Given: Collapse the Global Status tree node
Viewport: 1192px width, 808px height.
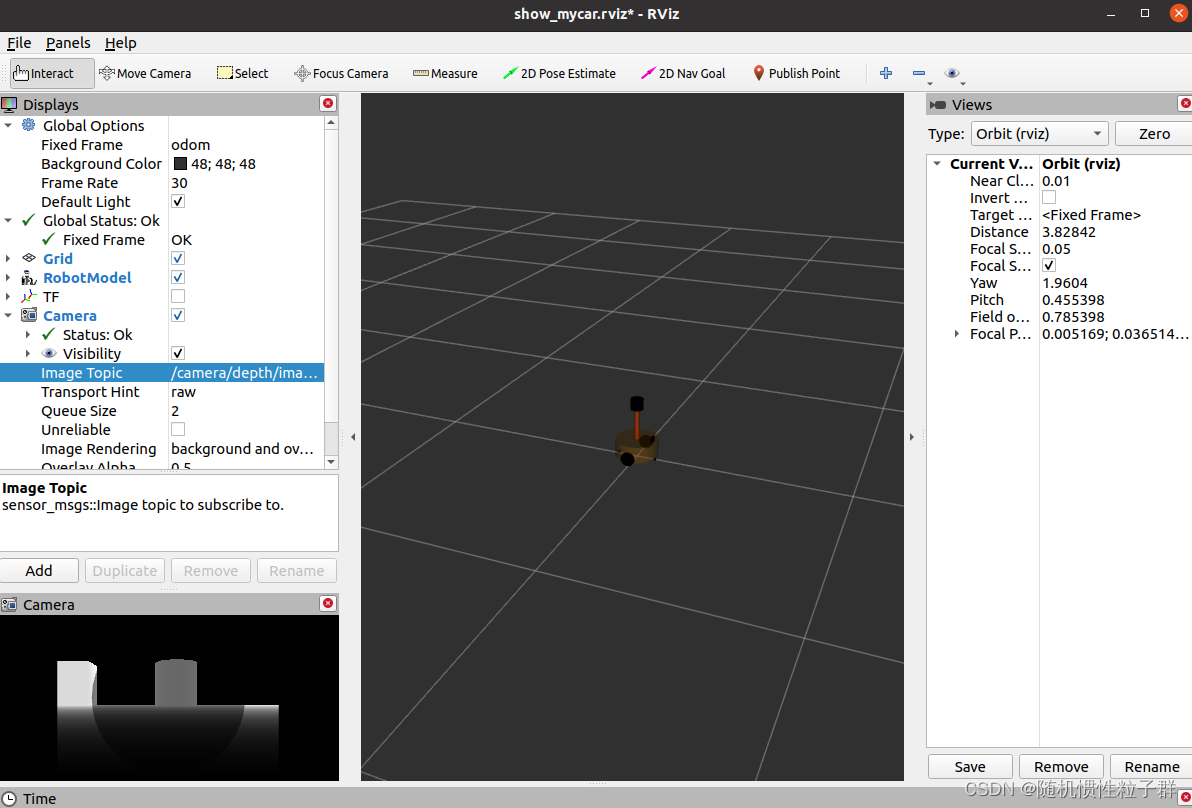Looking at the screenshot, I should [x=8, y=220].
